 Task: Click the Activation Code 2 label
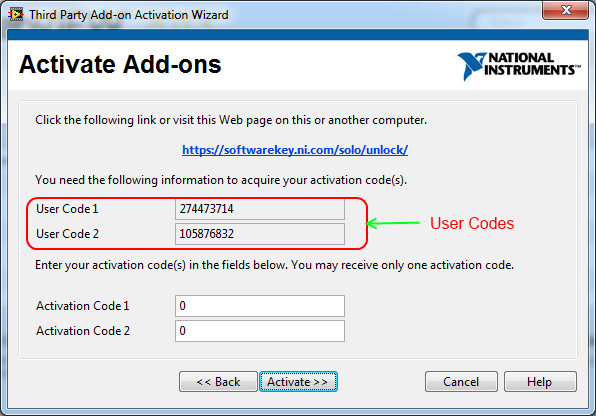(x=83, y=331)
